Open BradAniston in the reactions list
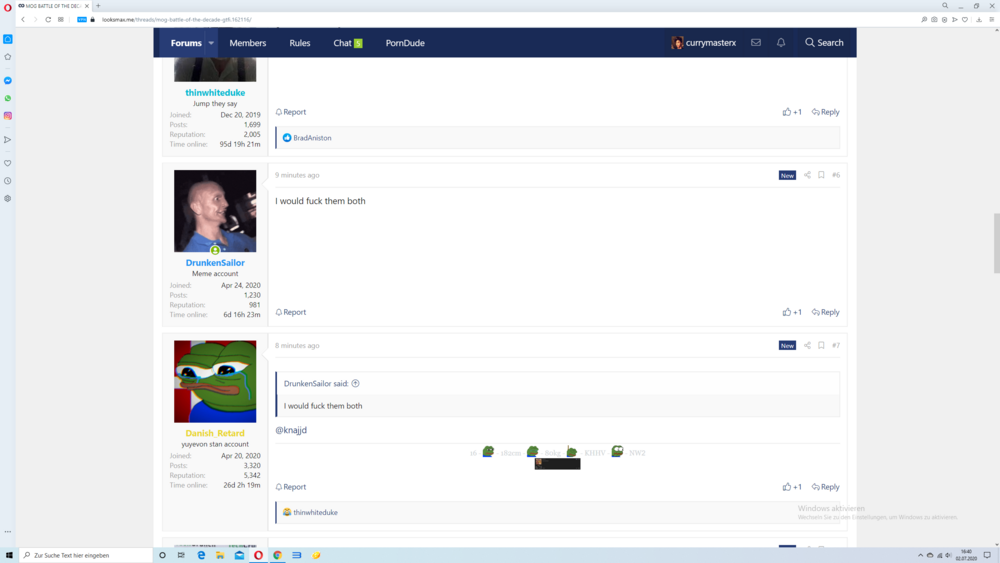This screenshot has height=563, width=1000. pyautogui.click(x=312, y=138)
